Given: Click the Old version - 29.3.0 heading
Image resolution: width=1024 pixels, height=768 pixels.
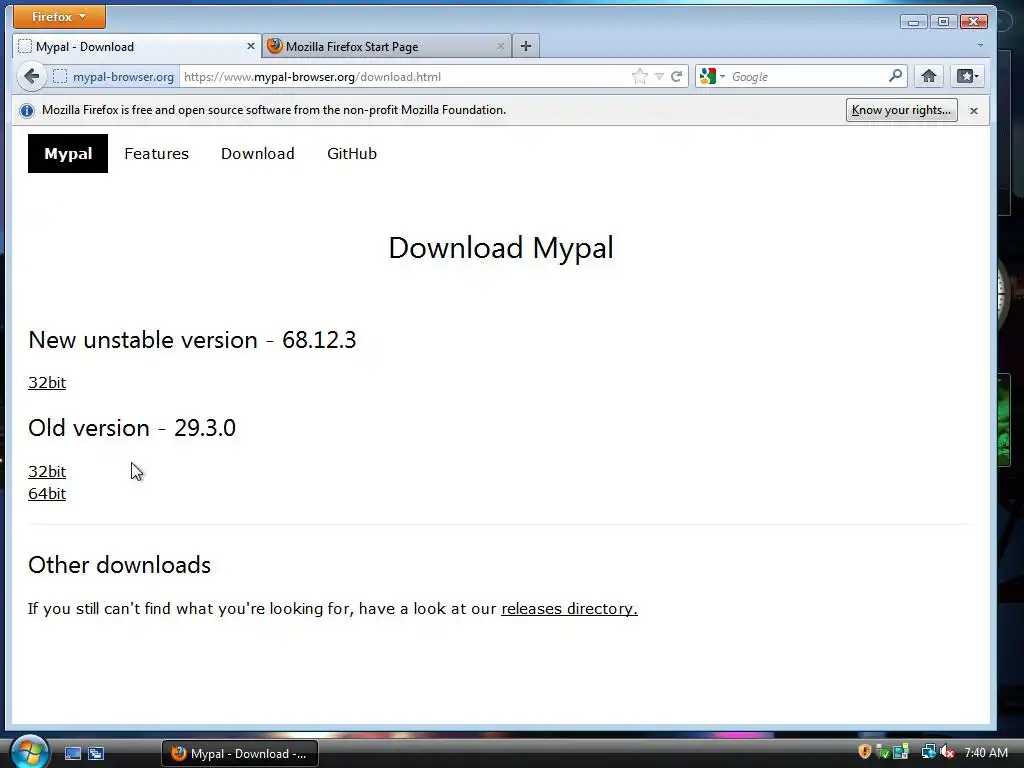Looking at the screenshot, I should (132, 428).
